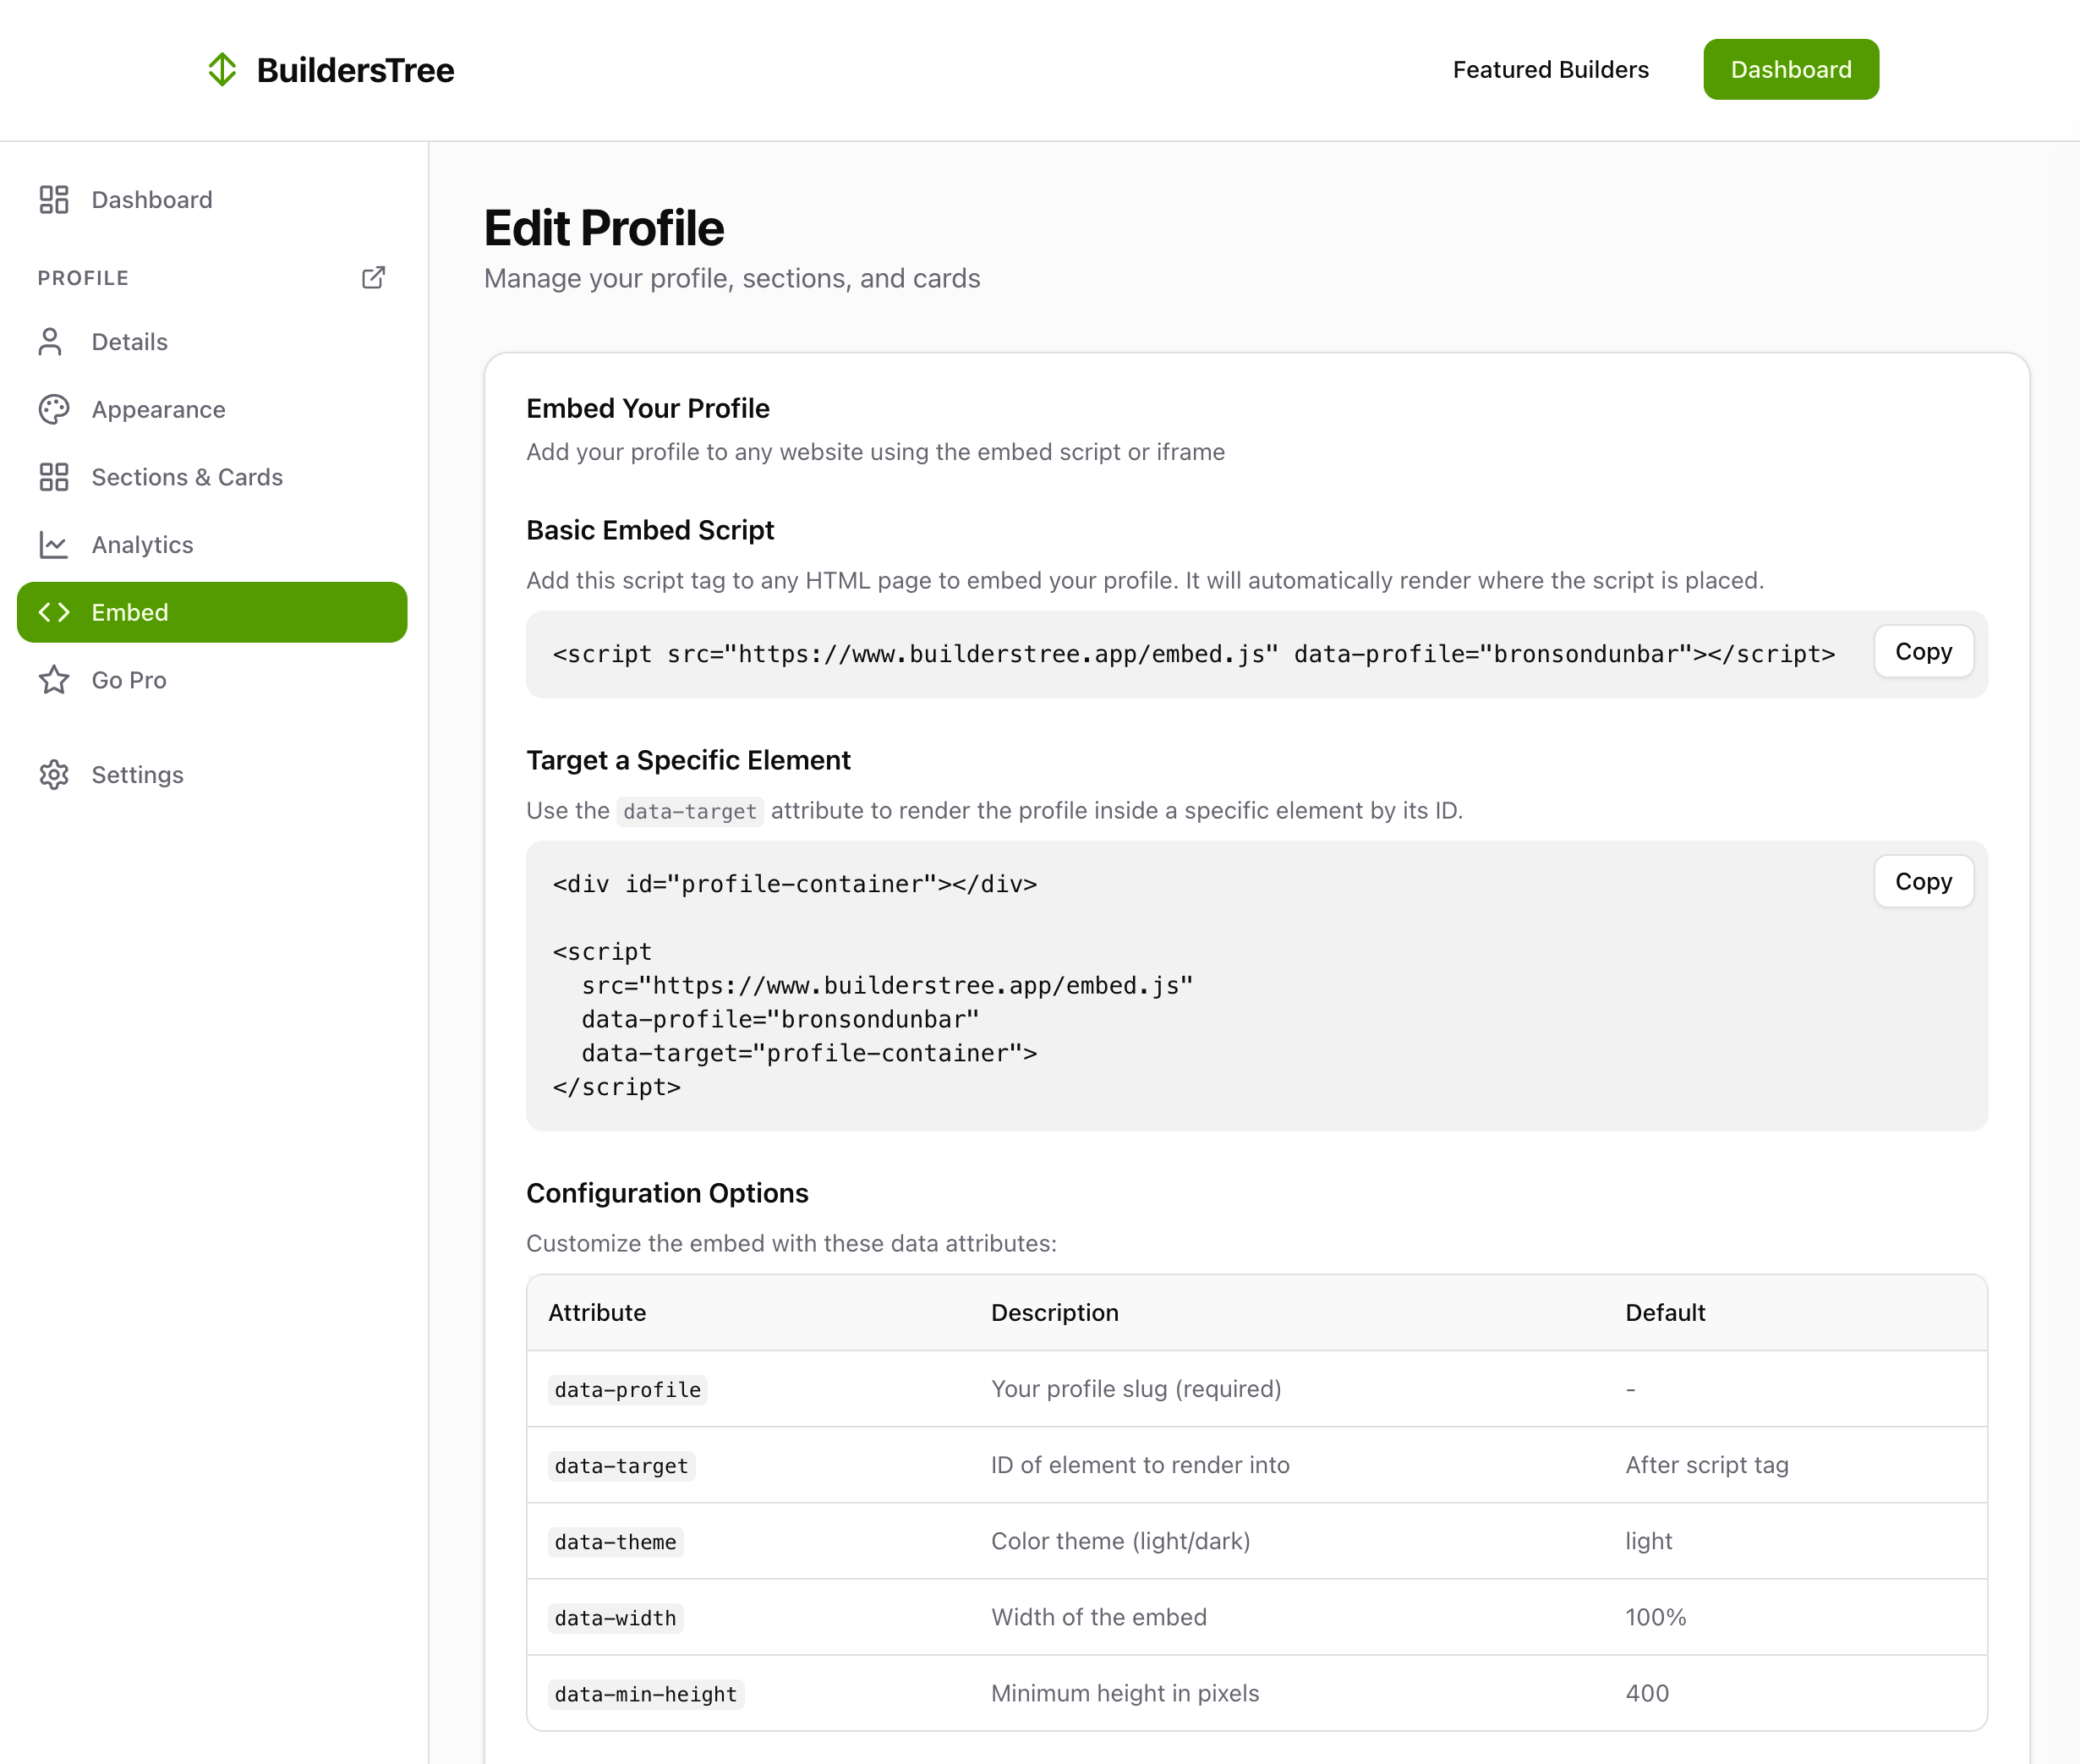2080x1764 pixels.
Task: Click the Embed code brackets icon
Action: click(54, 612)
